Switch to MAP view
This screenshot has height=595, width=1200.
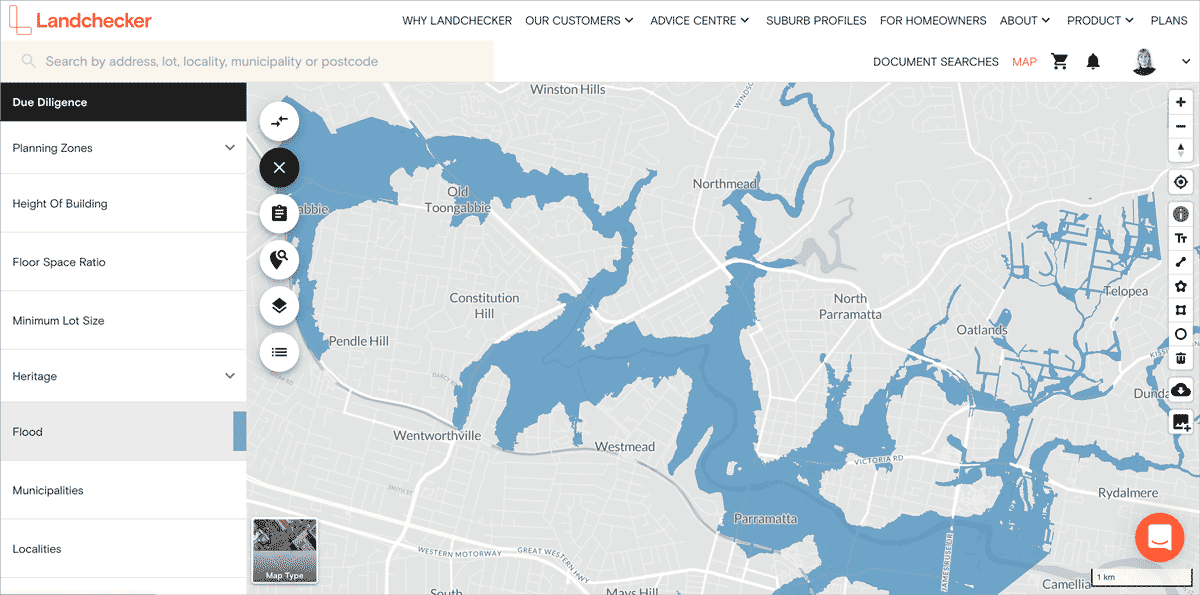1024,62
